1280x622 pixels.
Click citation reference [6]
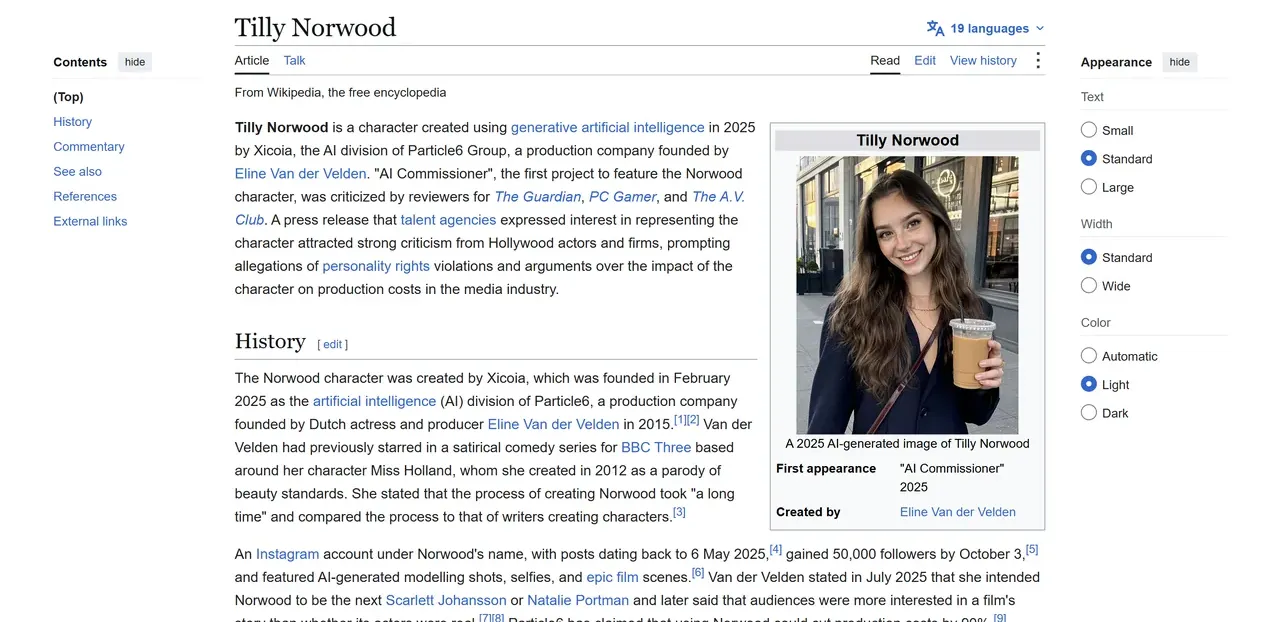[x=698, y=572]
